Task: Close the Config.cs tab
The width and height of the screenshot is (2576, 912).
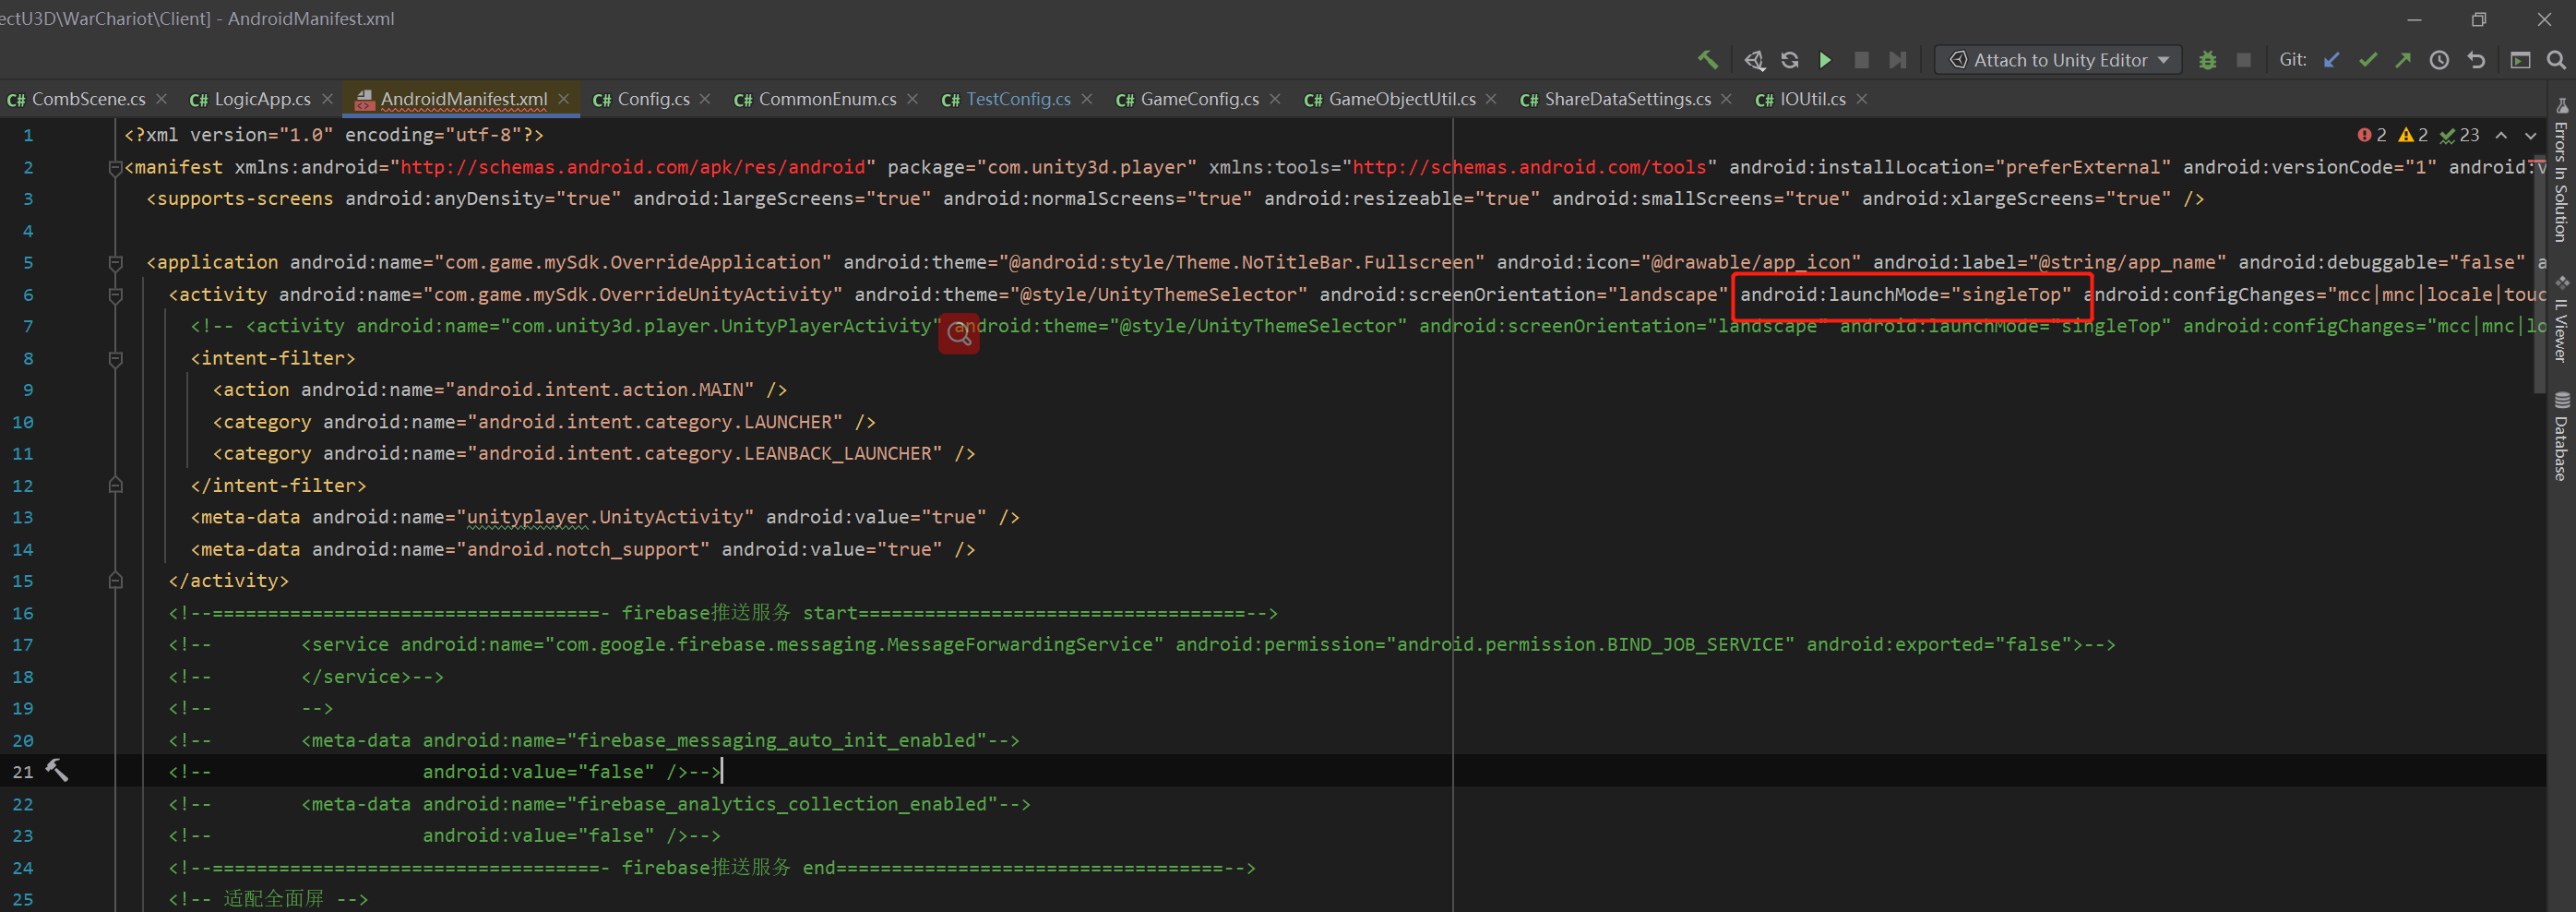Action: tap(706, 99)
